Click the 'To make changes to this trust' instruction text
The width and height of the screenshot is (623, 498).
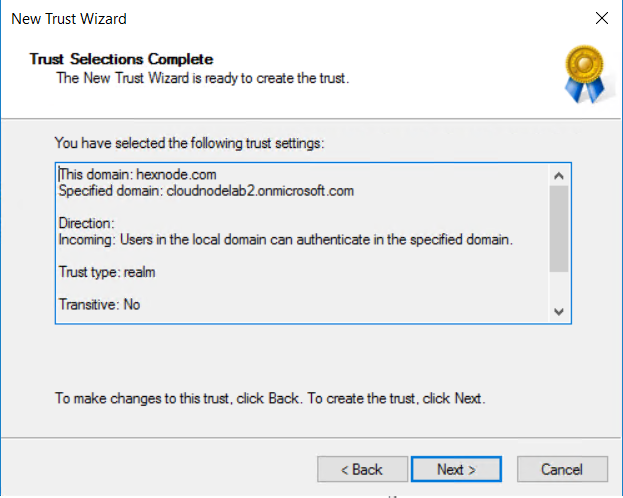pyautogui.click(x=270, y=398)
